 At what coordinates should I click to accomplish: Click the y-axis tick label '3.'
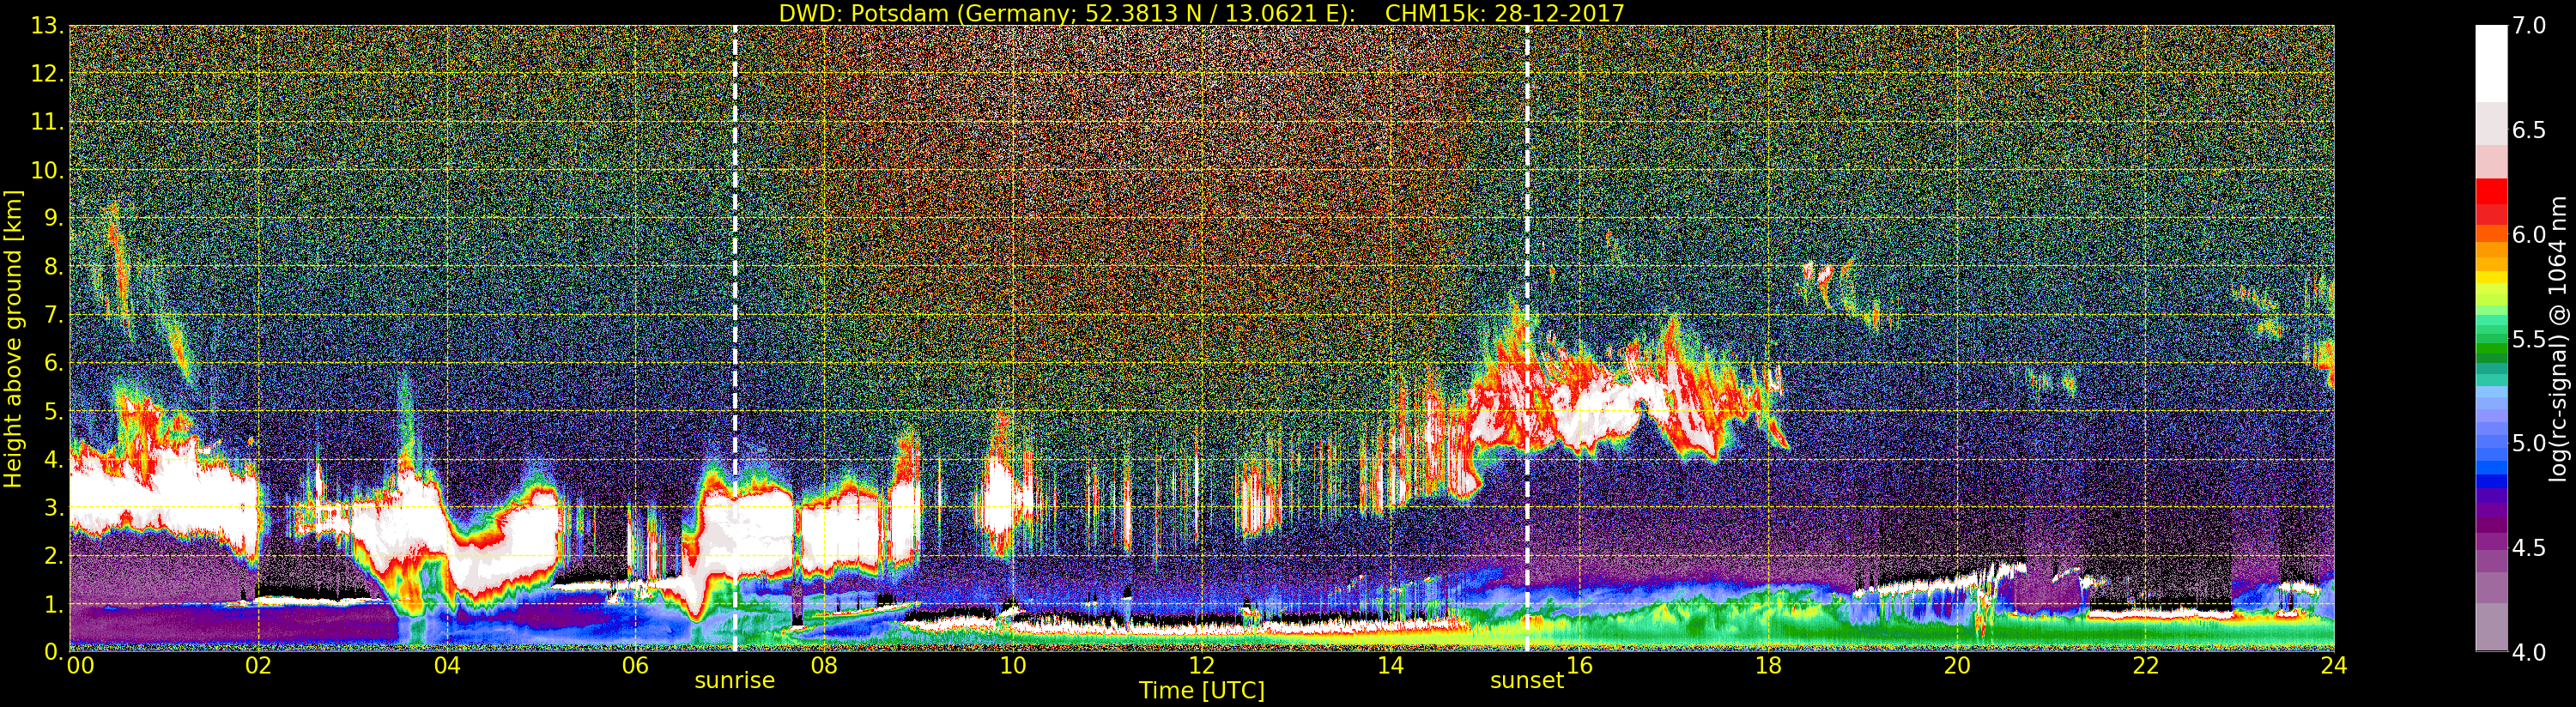(x=54, y=507)
